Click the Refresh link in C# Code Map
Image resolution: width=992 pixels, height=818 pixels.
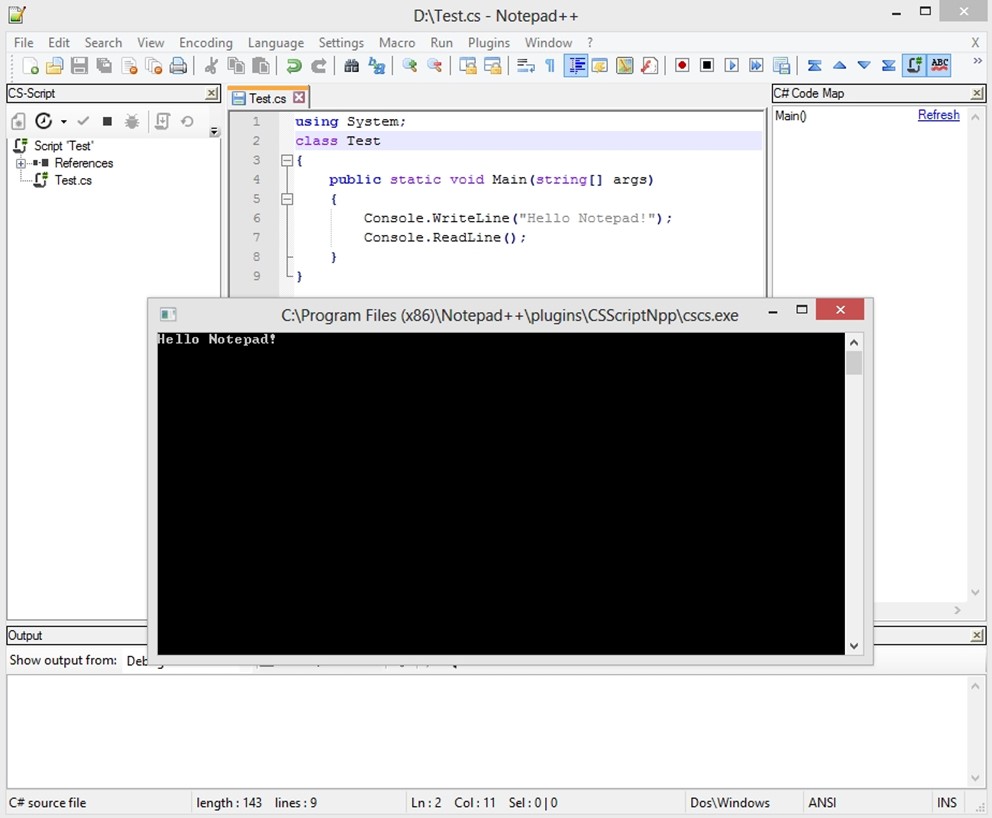coord(938,115)
